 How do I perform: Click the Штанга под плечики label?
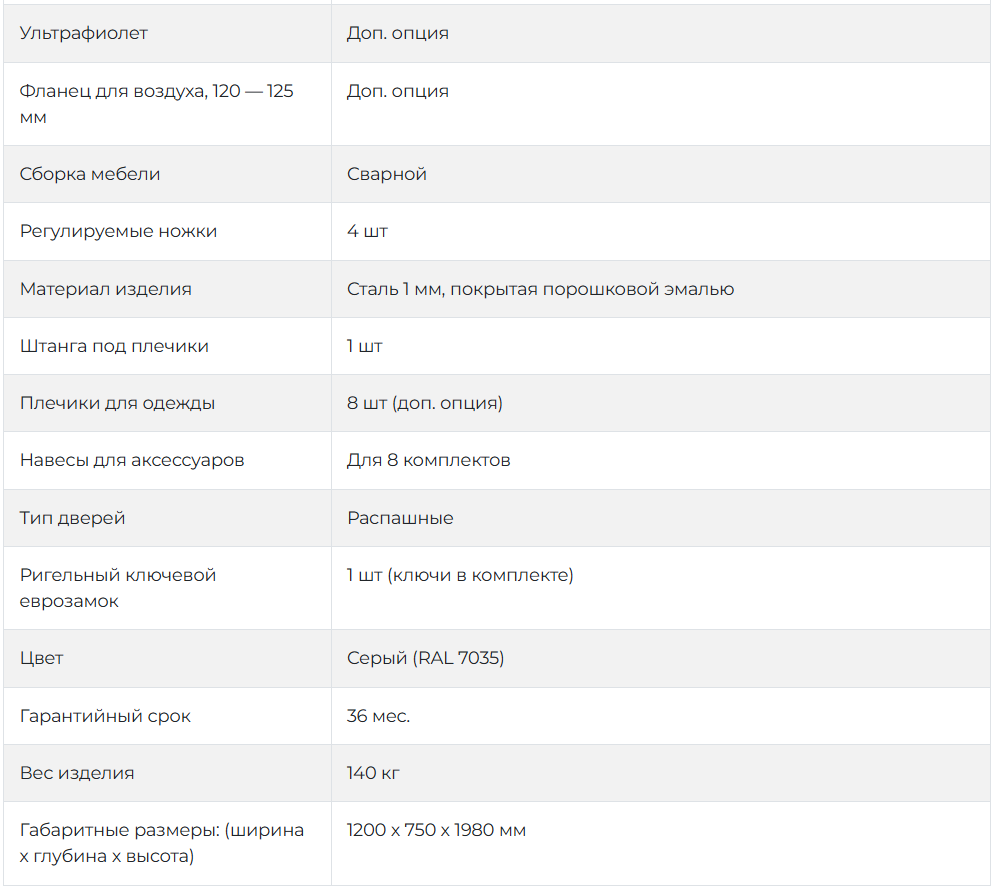coord(114,346)
